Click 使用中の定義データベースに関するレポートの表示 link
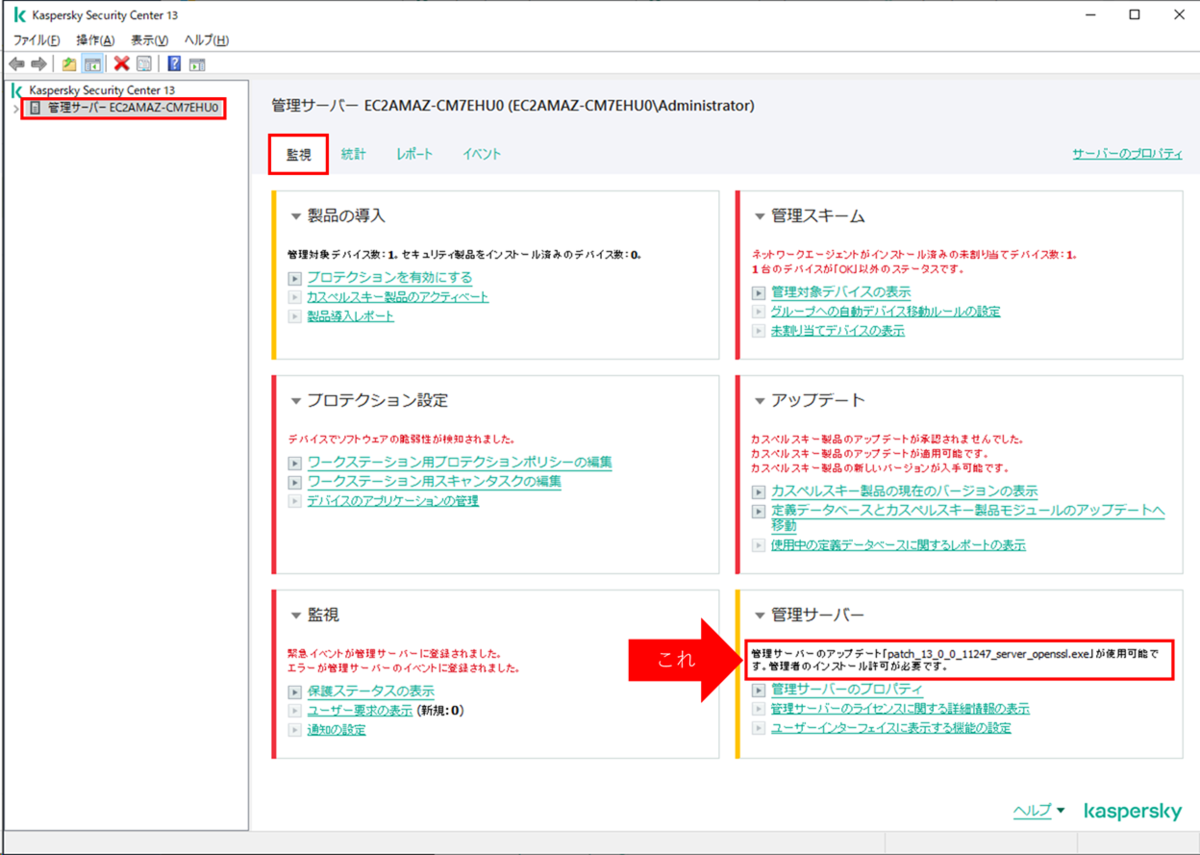Image resolution: width=1200 pixels, height=855 pixels. (x=898, y=545)
